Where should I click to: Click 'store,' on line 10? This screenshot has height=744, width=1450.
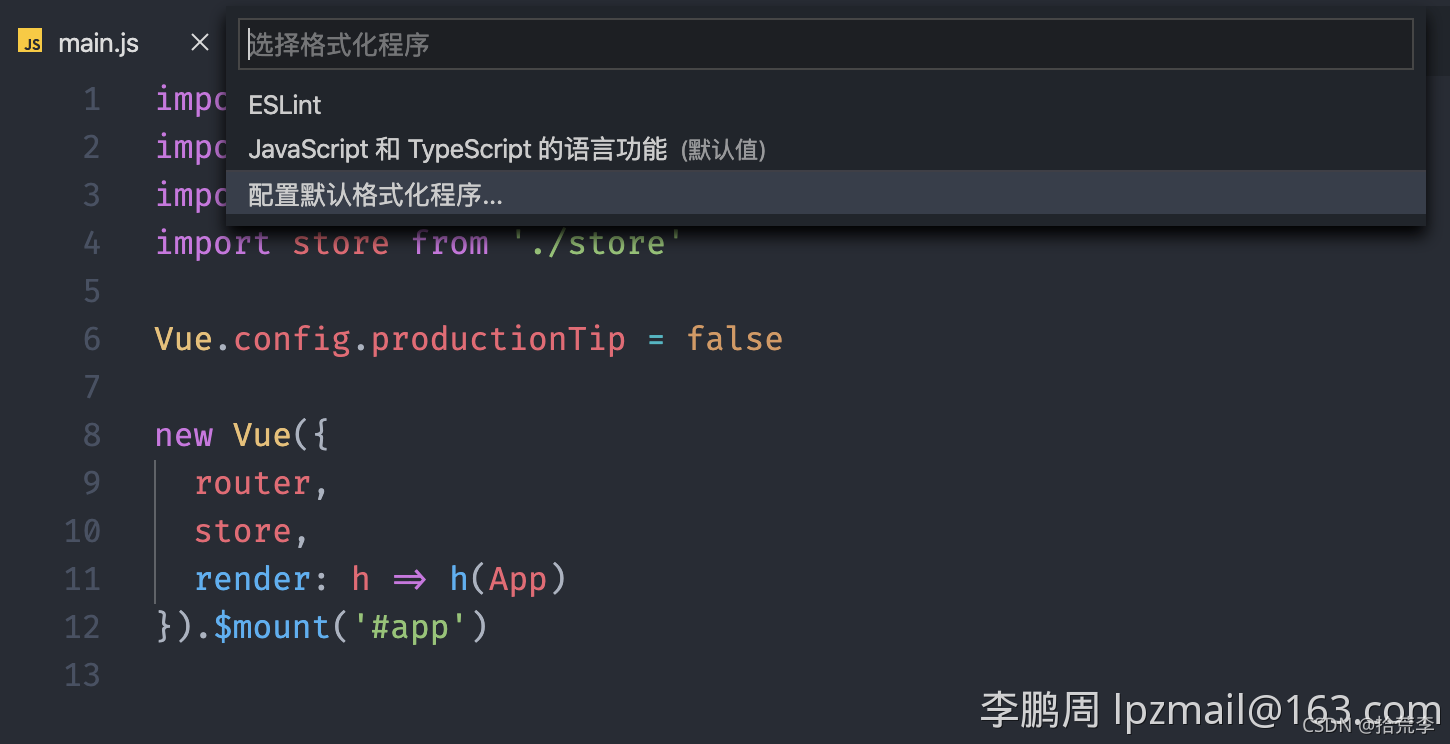(251, 531)
